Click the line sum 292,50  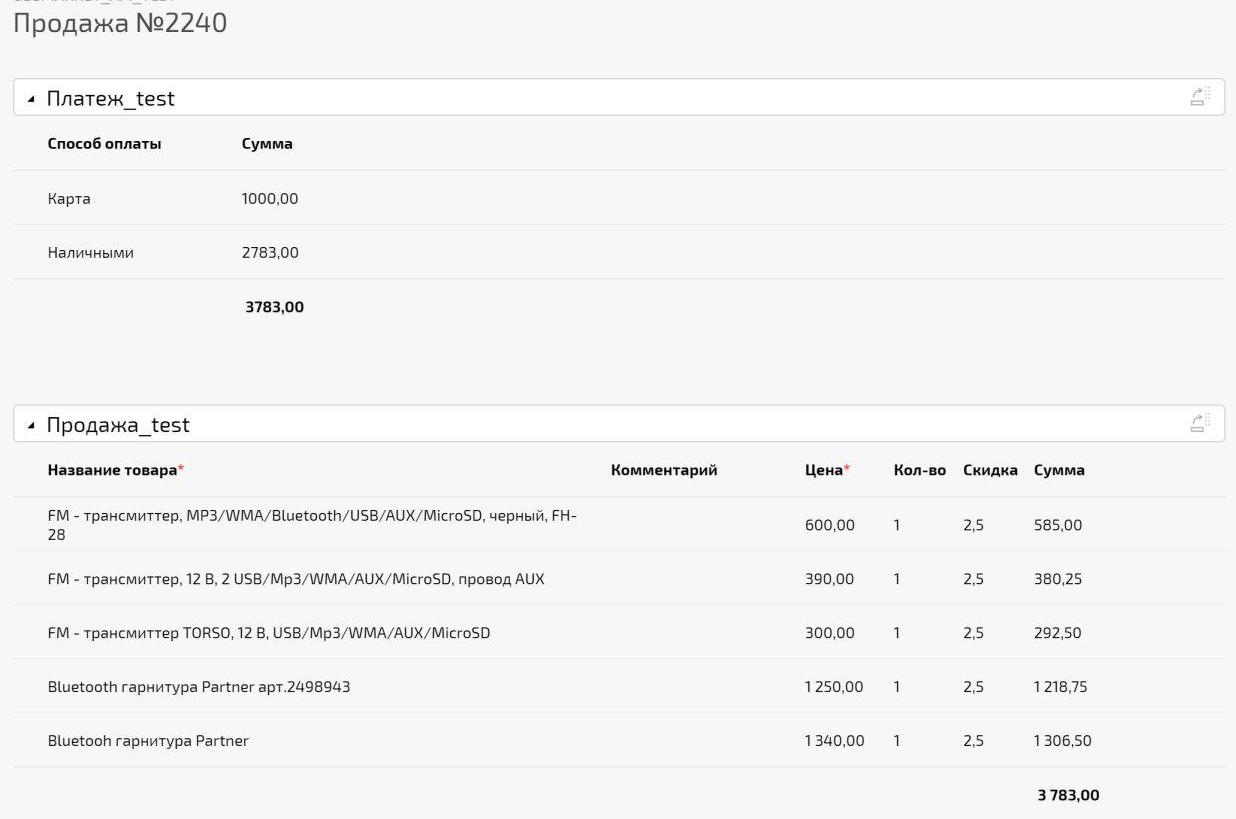tap(1058, 633)
